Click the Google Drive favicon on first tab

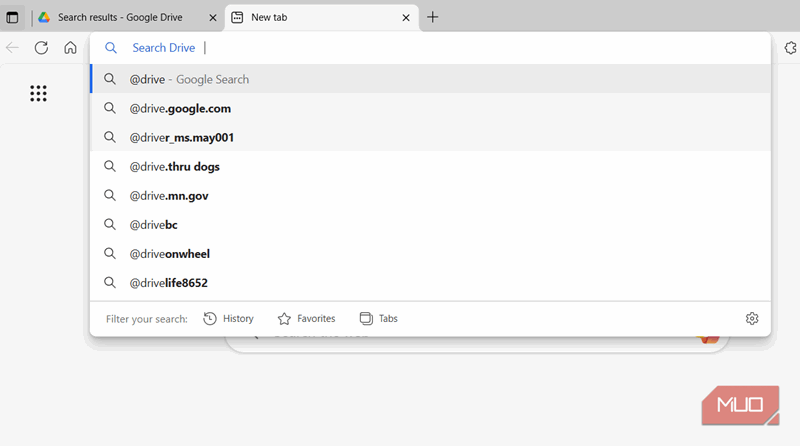[44, 17]
